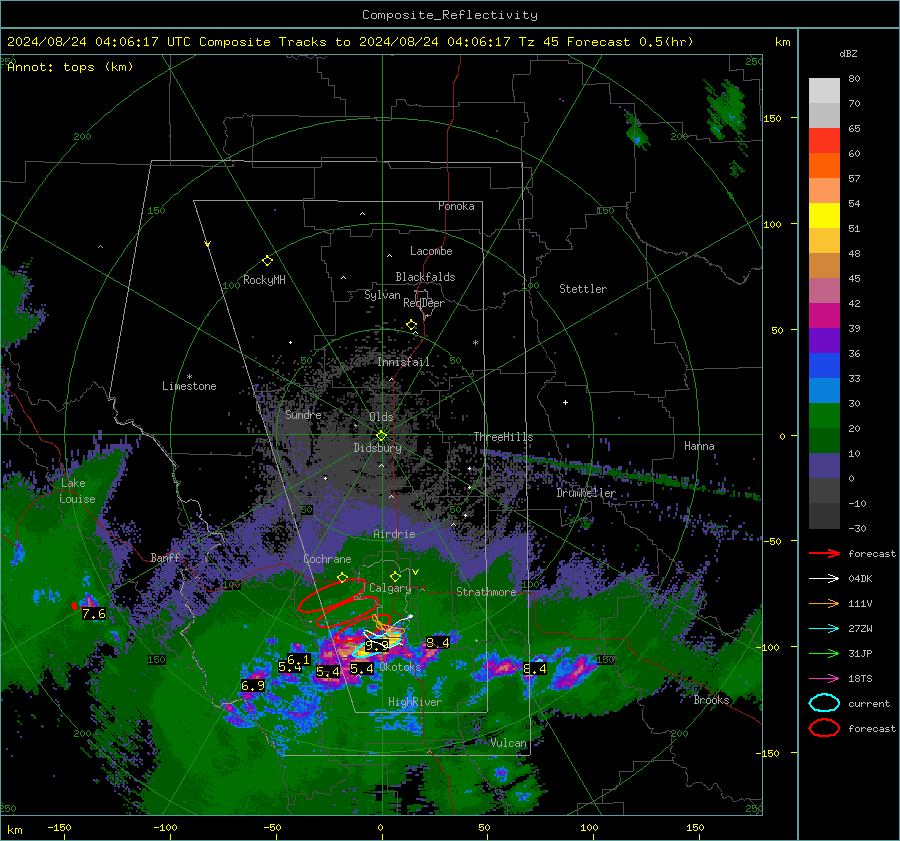Image resolution: width=900 pixels, height=841 pixels.
Task: Click the 7.6 storm tops label
Action: coord(94,614)
